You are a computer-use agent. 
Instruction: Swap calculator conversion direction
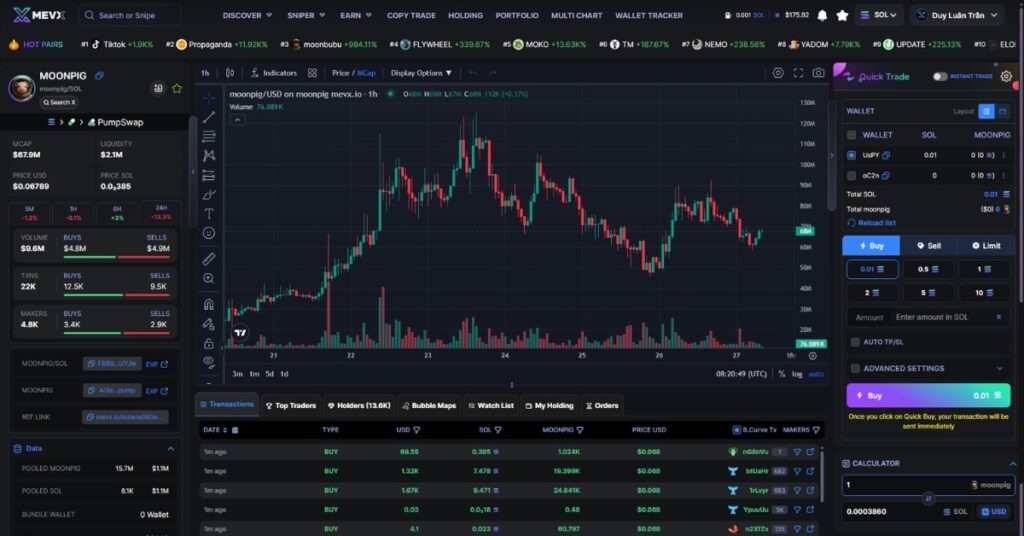[x=928, y=498]
